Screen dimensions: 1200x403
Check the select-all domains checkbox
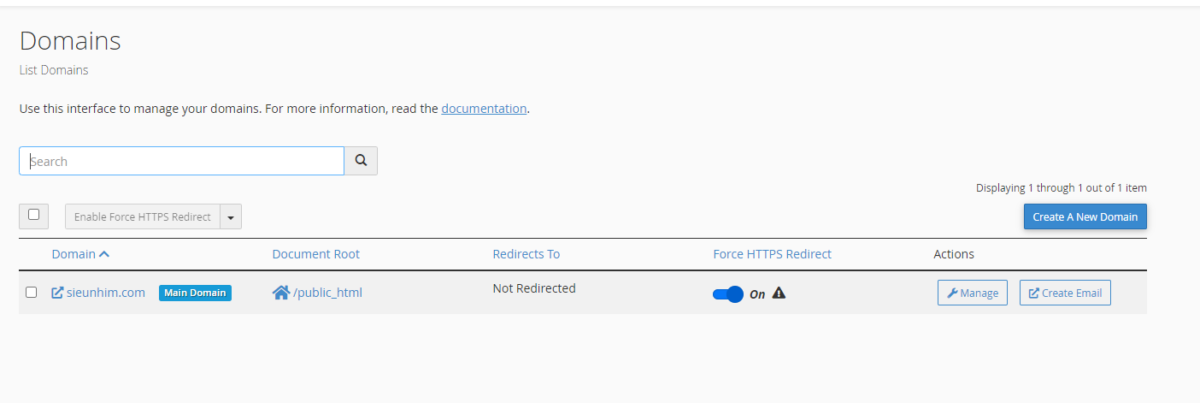pyautogui.click(x=34, y=215)
